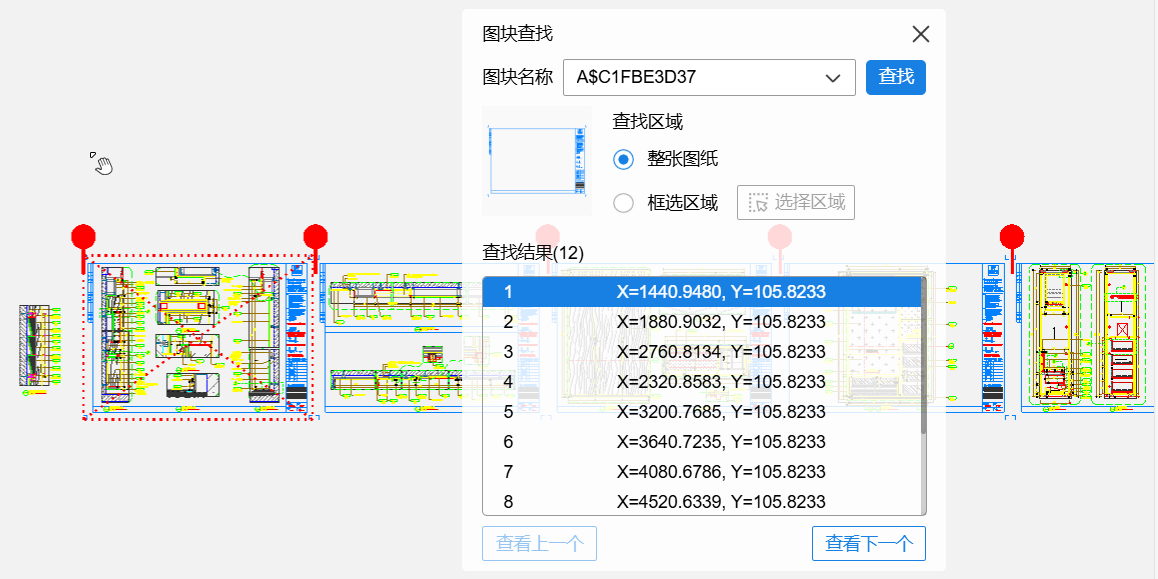This screenshot has width=1158, height=579.
Task: Close the 图块查找 dialog
Action: click(x=921, y=34)
